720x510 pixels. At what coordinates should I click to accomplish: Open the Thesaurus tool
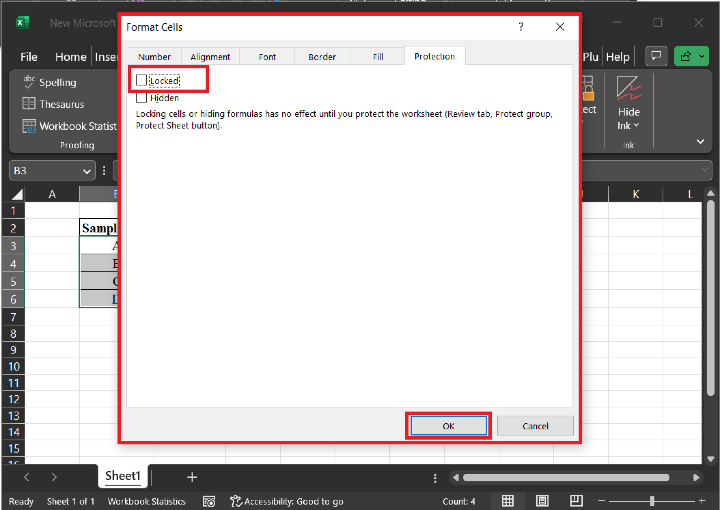pos(29,104)
